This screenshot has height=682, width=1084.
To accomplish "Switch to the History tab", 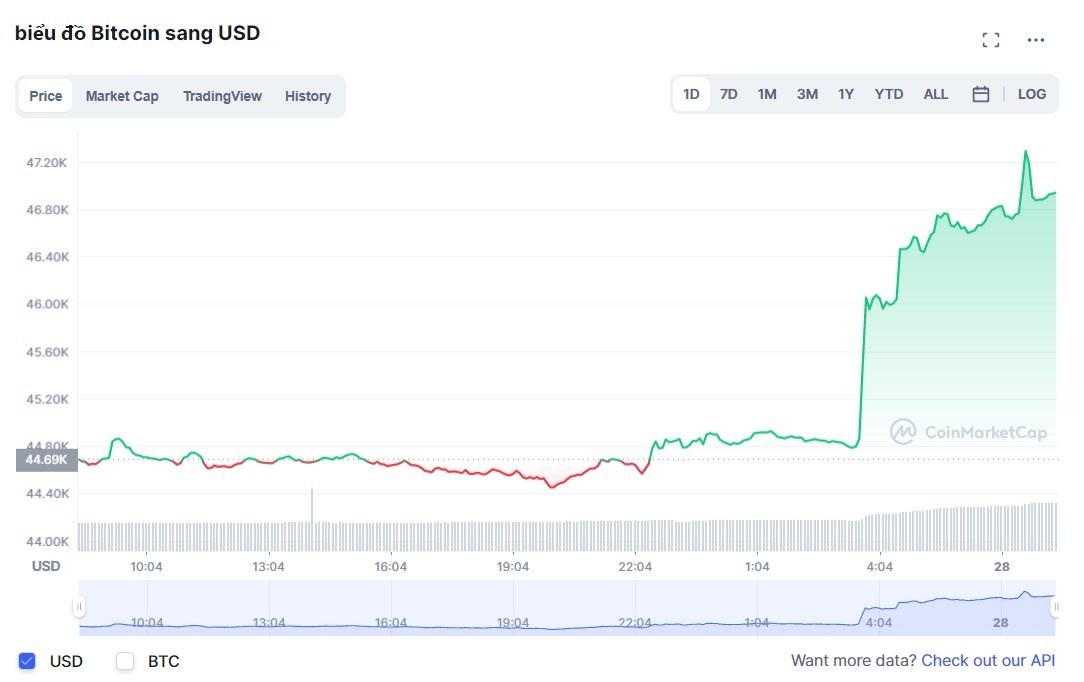I will pyautogui.click(x=307, y=96).
